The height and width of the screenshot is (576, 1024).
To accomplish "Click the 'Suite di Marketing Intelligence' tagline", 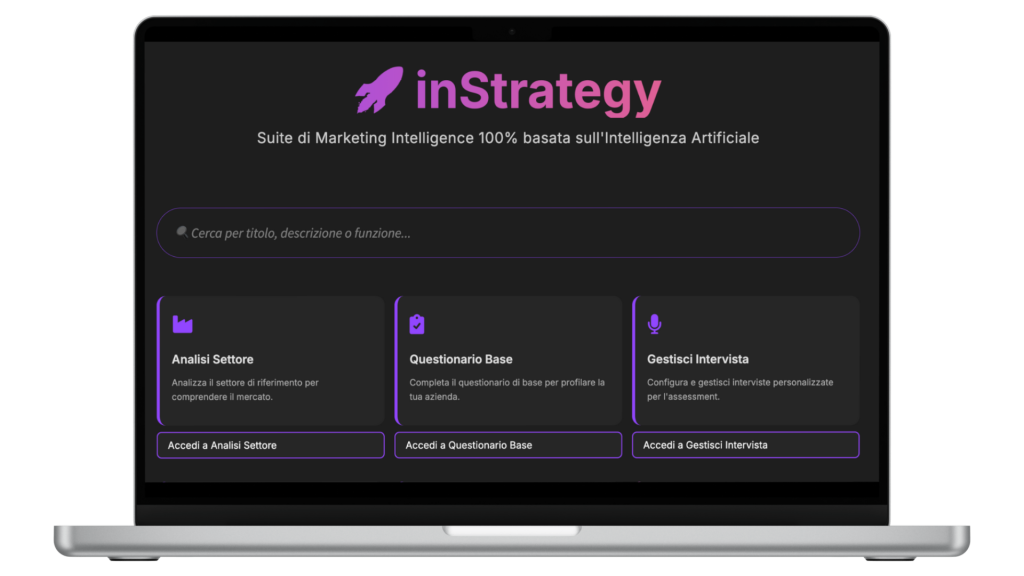I will point(508,138).
